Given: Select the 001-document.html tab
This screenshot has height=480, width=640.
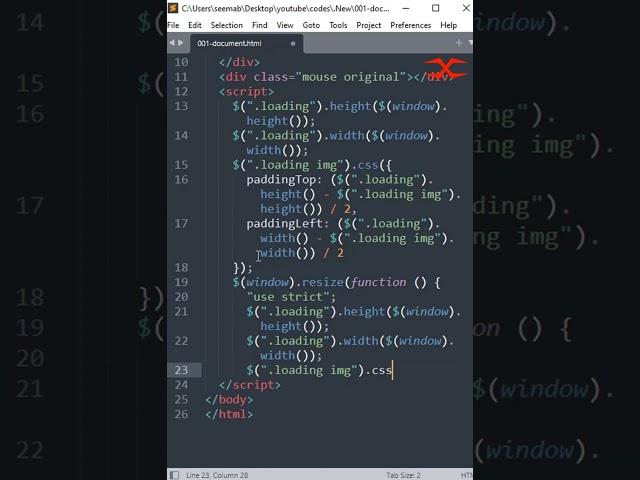Looking at the screenshot, I should [x=247, y=43].
